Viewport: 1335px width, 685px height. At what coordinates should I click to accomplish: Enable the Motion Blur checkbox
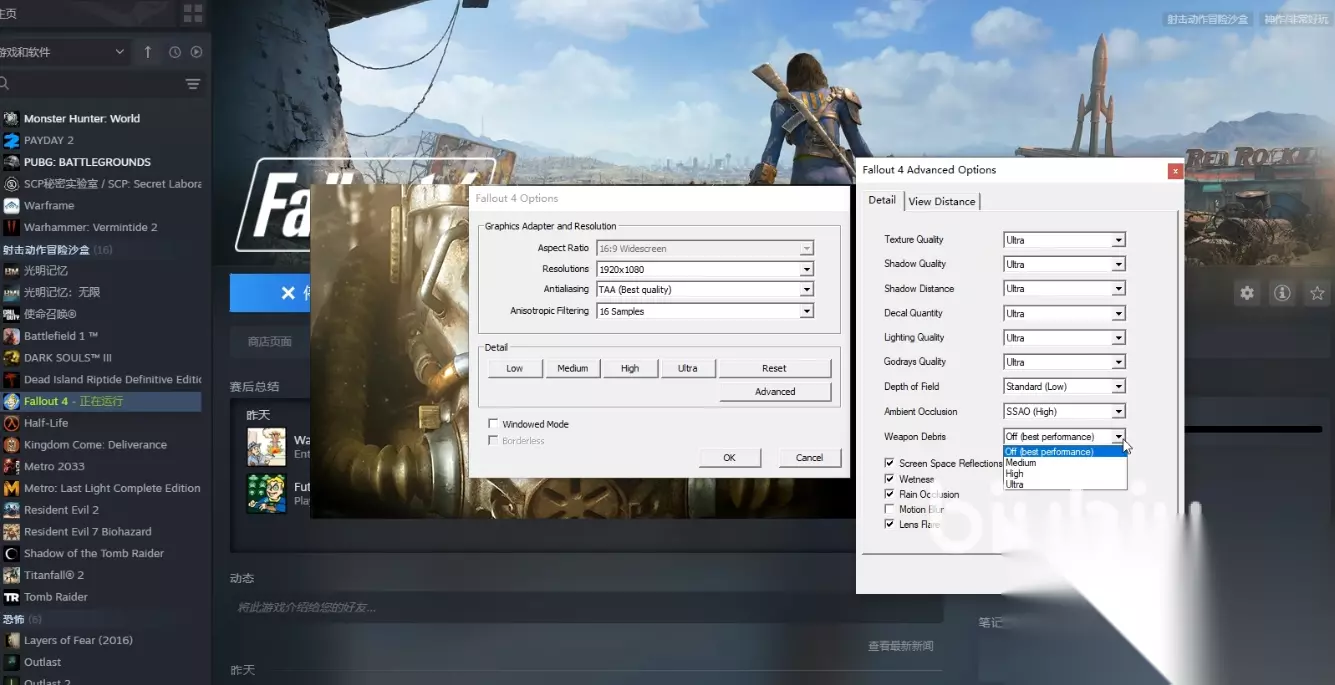tap(889, 509)
